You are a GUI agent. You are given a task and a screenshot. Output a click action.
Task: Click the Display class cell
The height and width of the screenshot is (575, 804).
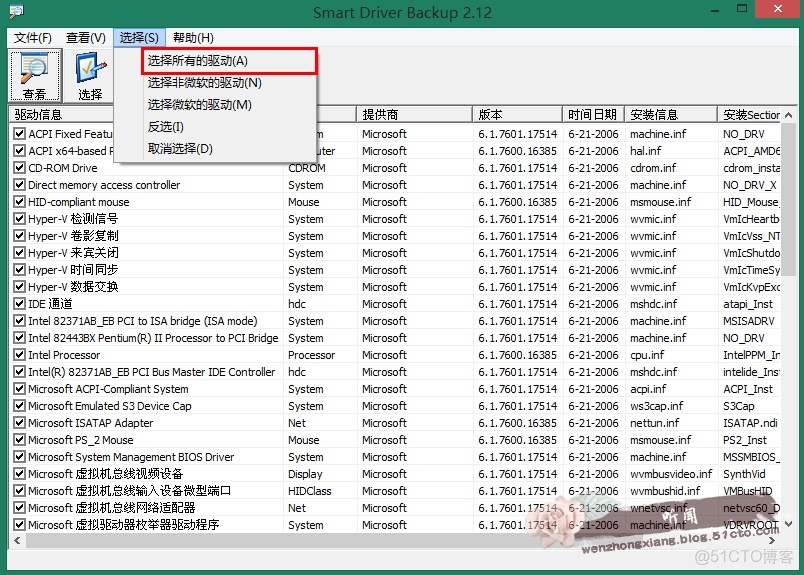tap(305, 473)
